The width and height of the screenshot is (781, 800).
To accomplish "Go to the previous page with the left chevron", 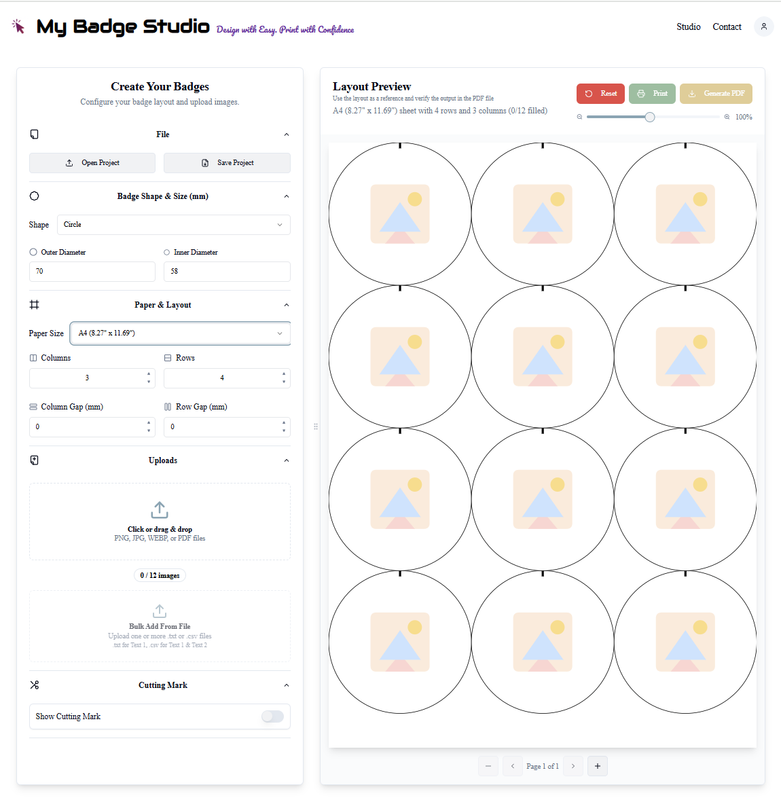I will coord(512,766).
